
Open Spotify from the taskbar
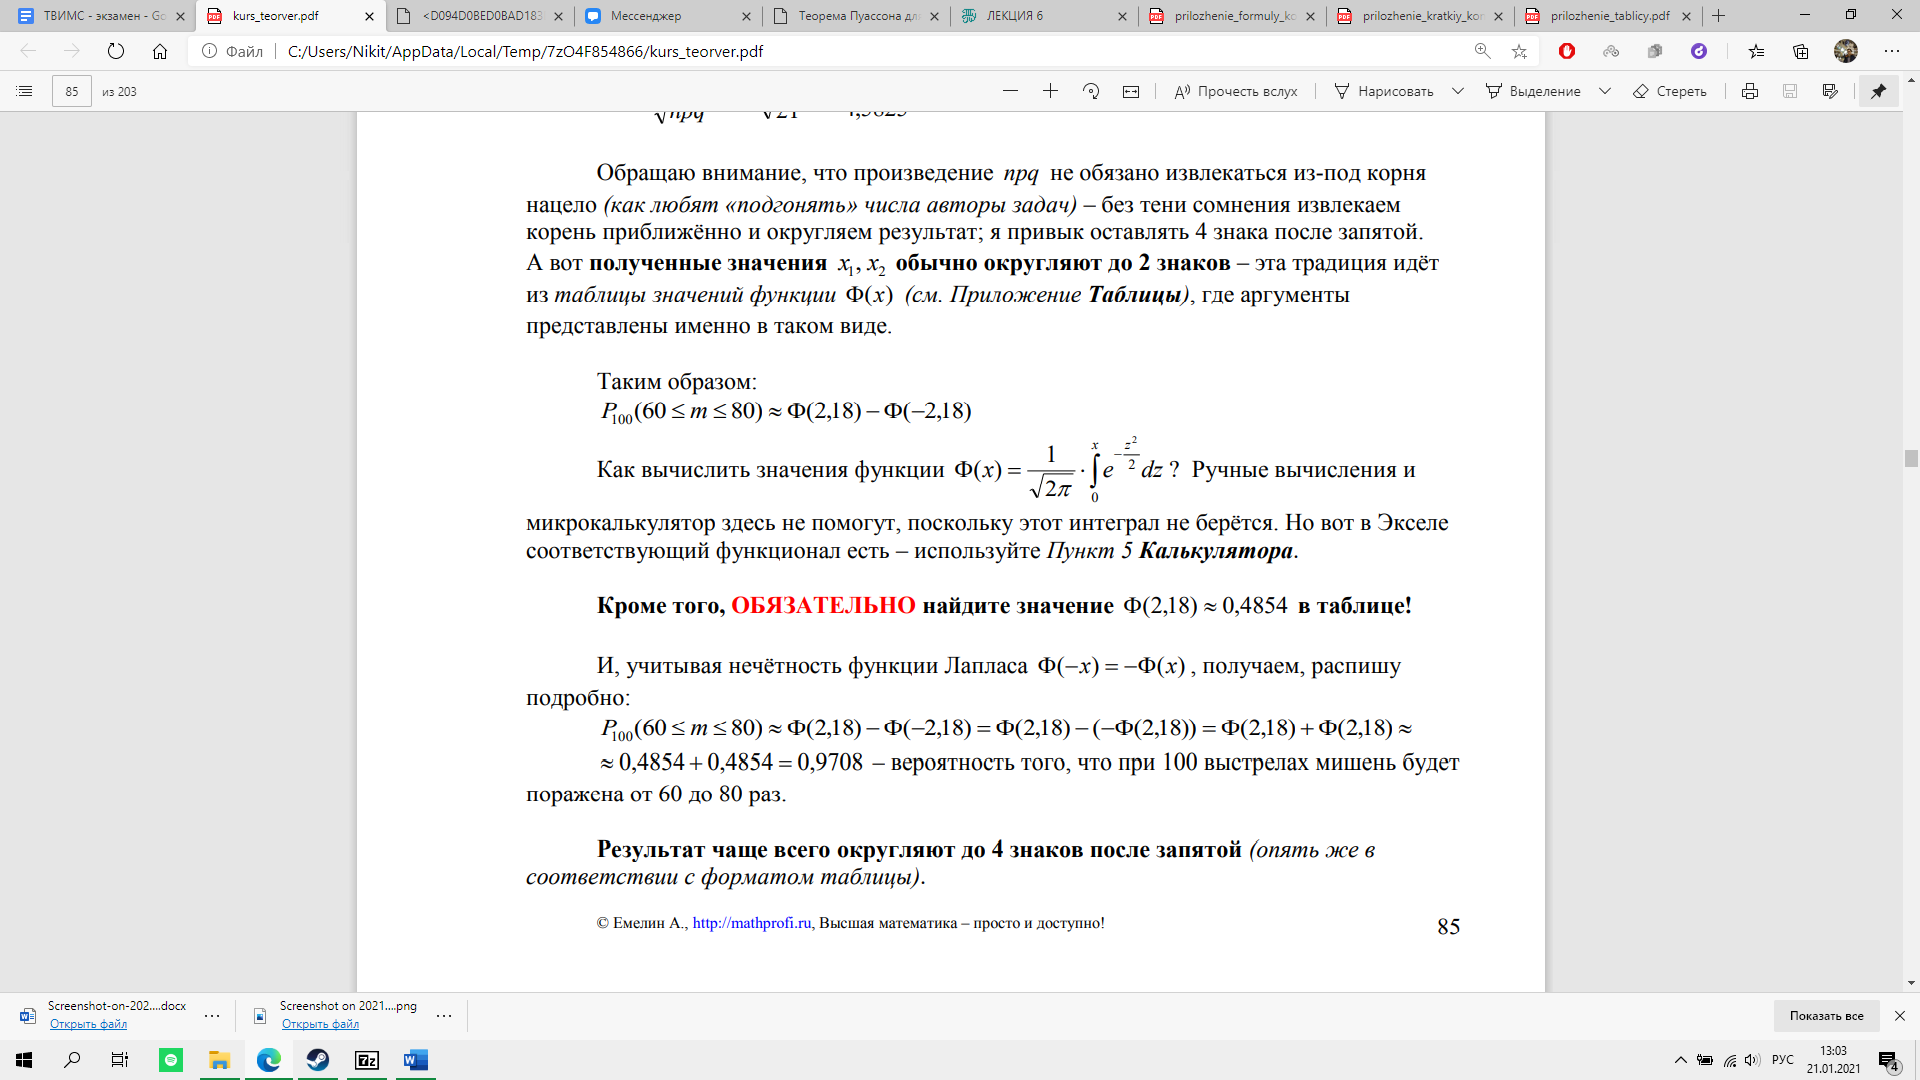pyautogui.click(x=171, y=1060)
